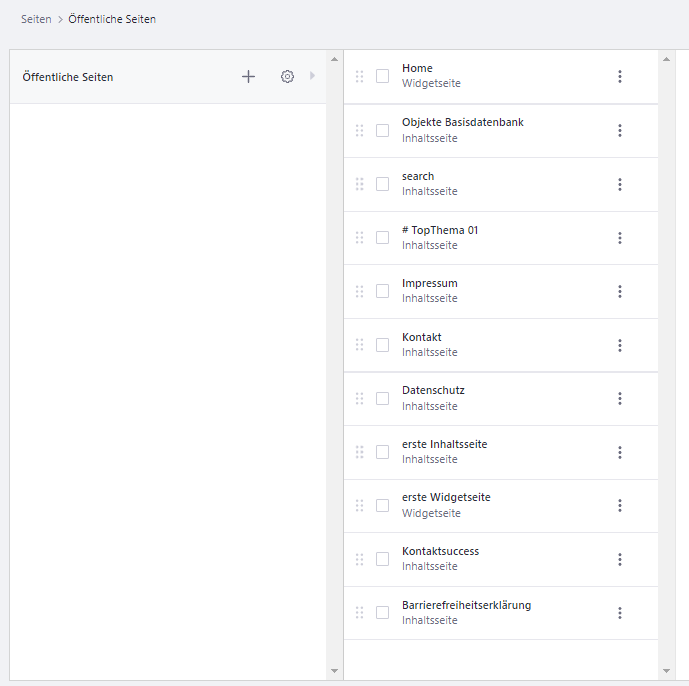689x686 pixels.
Task: Open the kebab menu for Home page
Action: (620, 76)
